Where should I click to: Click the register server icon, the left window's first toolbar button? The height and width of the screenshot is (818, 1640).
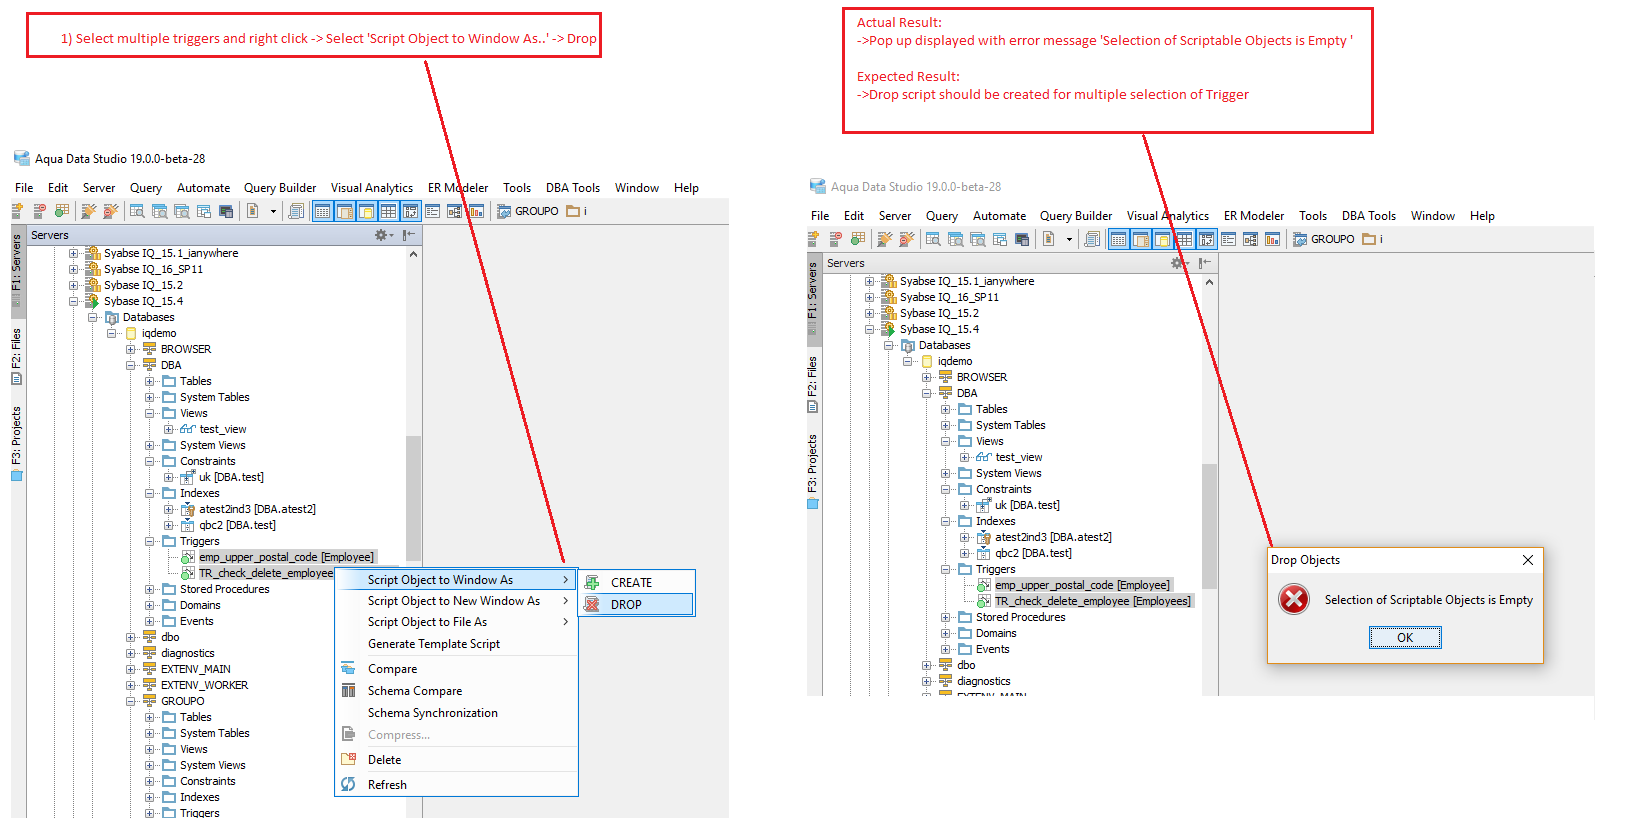17,211
